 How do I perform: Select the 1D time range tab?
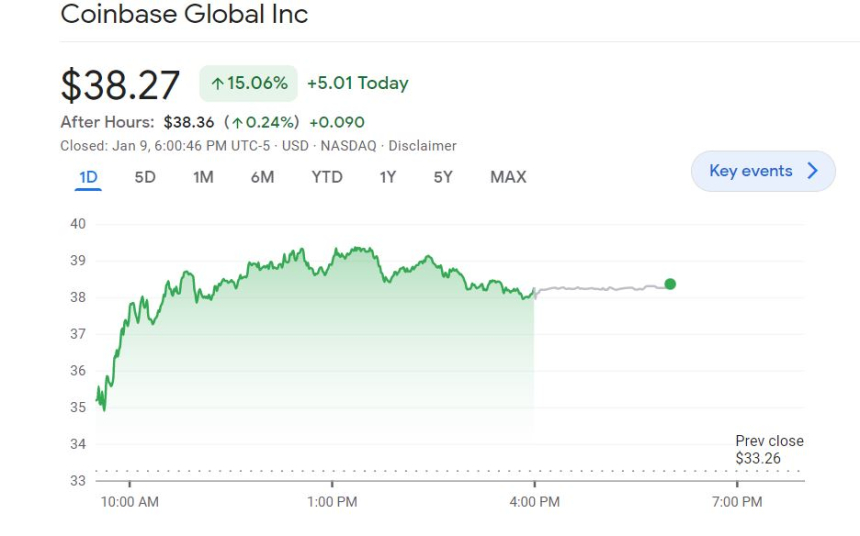(x=88, y=177)
